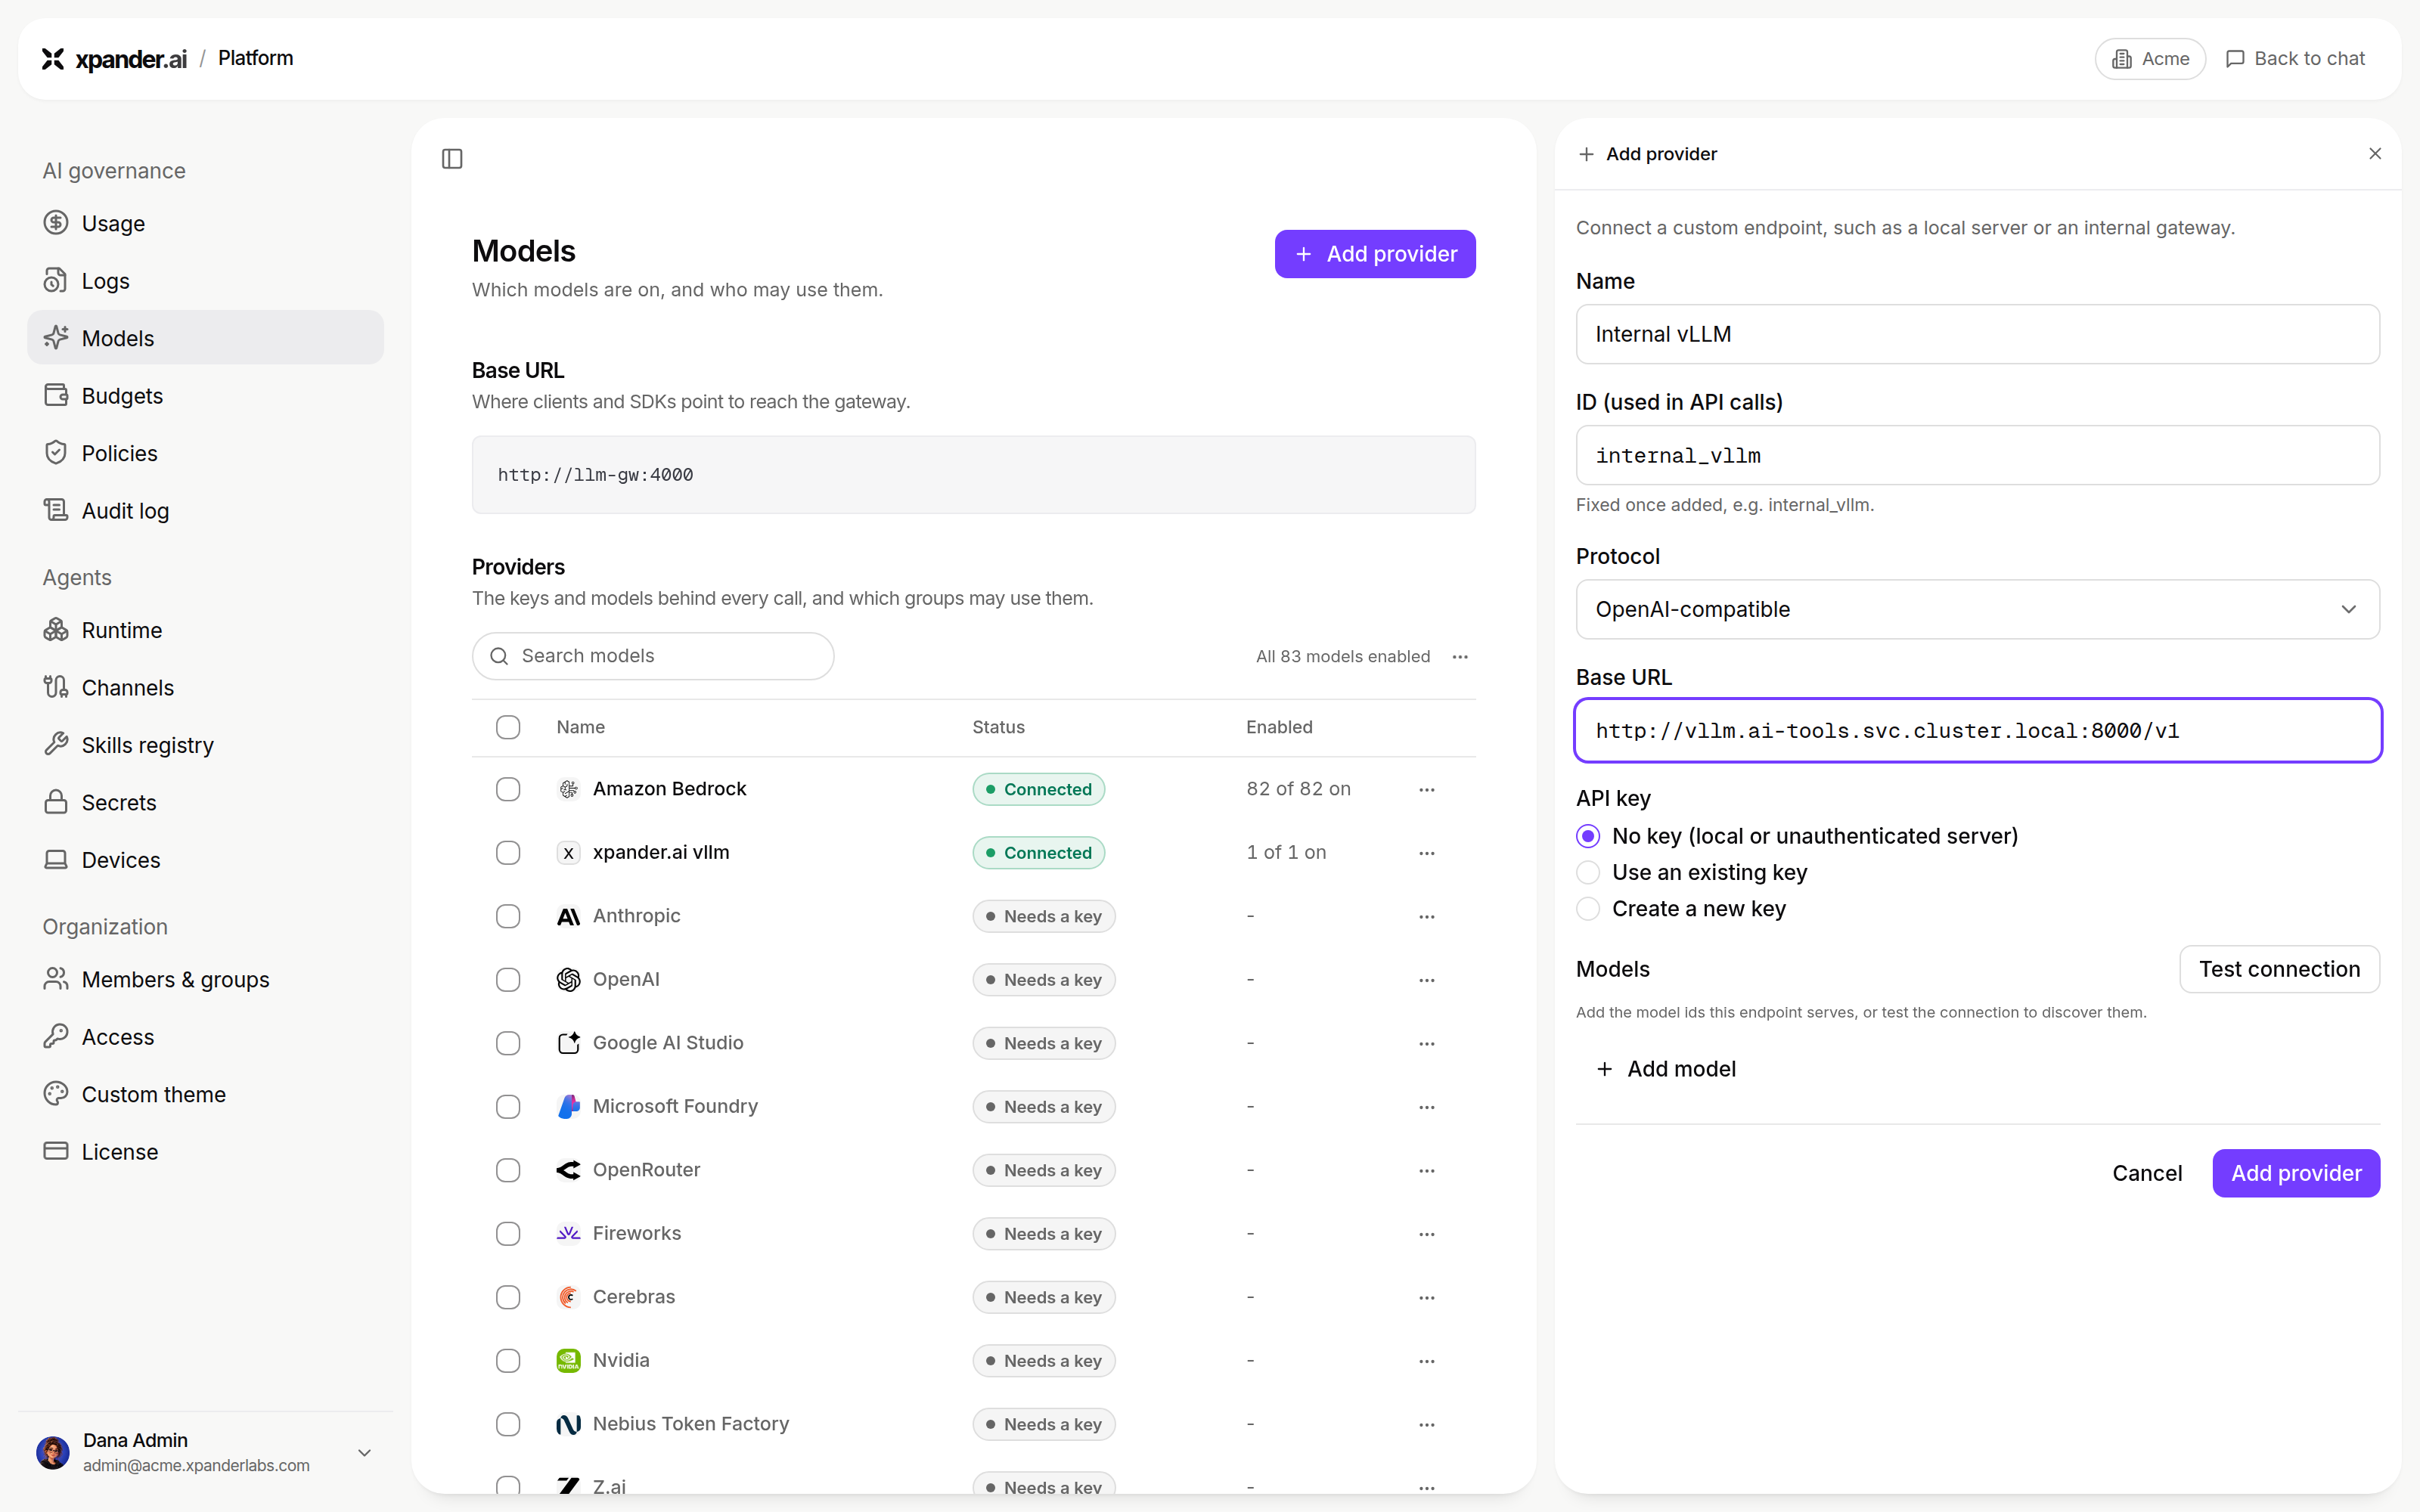Open Channels in sidebar
The image size is (2420, 1512).
[205, 688]
